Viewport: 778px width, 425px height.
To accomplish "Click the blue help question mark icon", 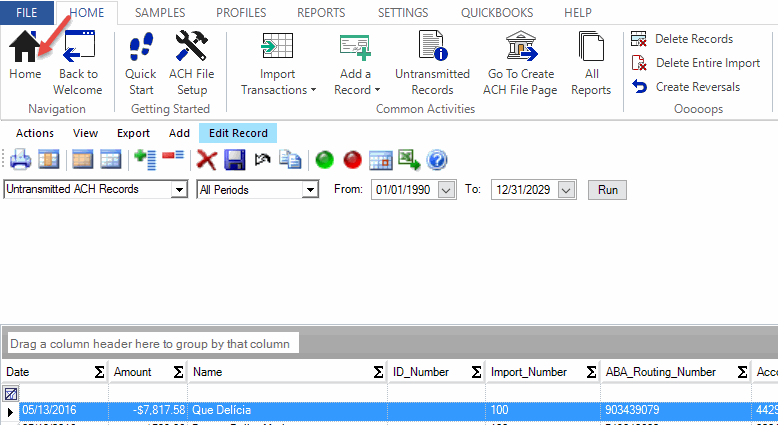I will point(436,160).
